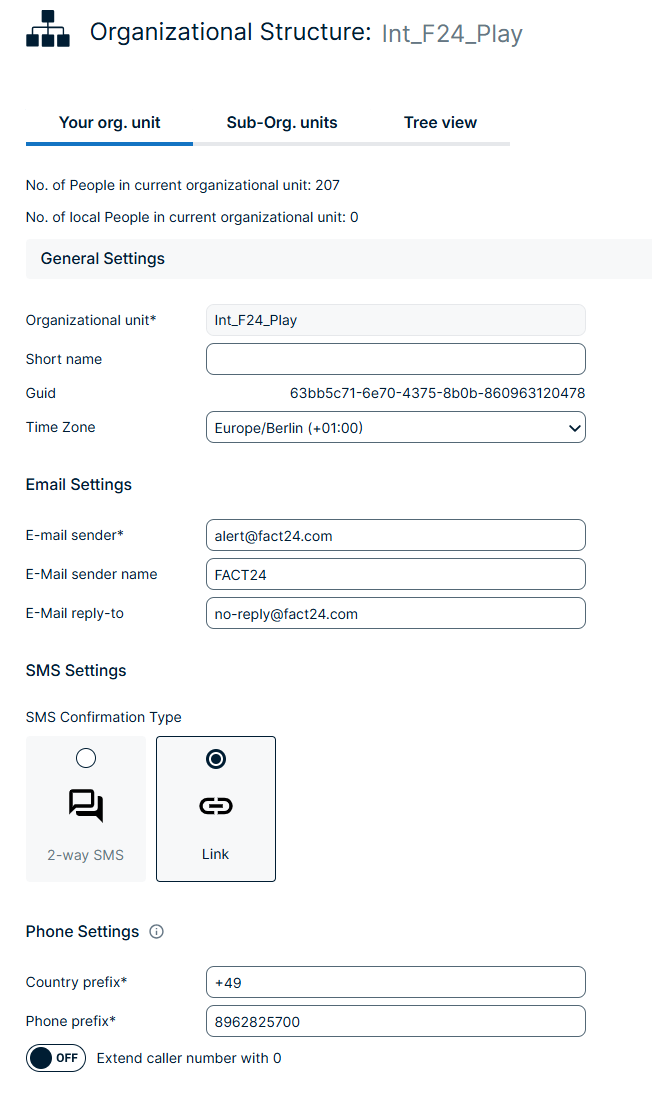Click the organizational structure hierarchy icon
Screen dimensions: 652x1093
[48, 31]
